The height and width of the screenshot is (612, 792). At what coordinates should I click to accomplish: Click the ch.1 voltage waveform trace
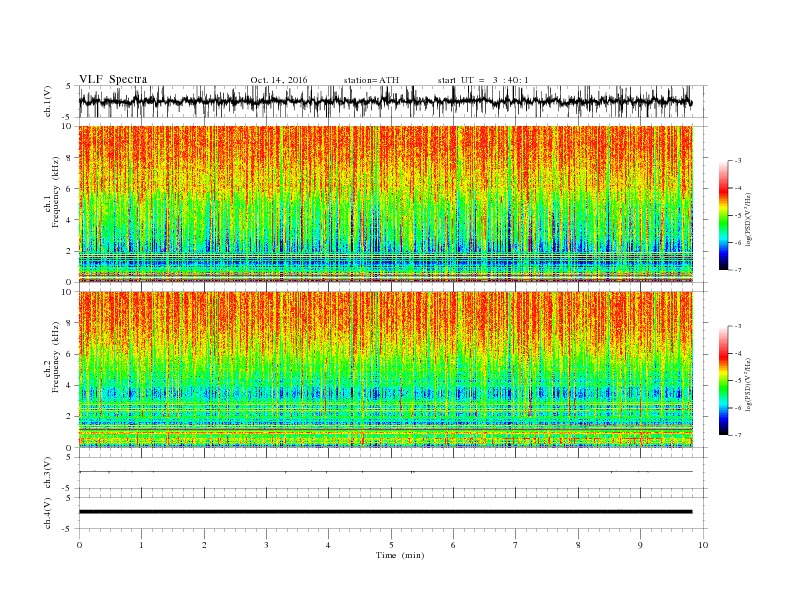[385, 102]
